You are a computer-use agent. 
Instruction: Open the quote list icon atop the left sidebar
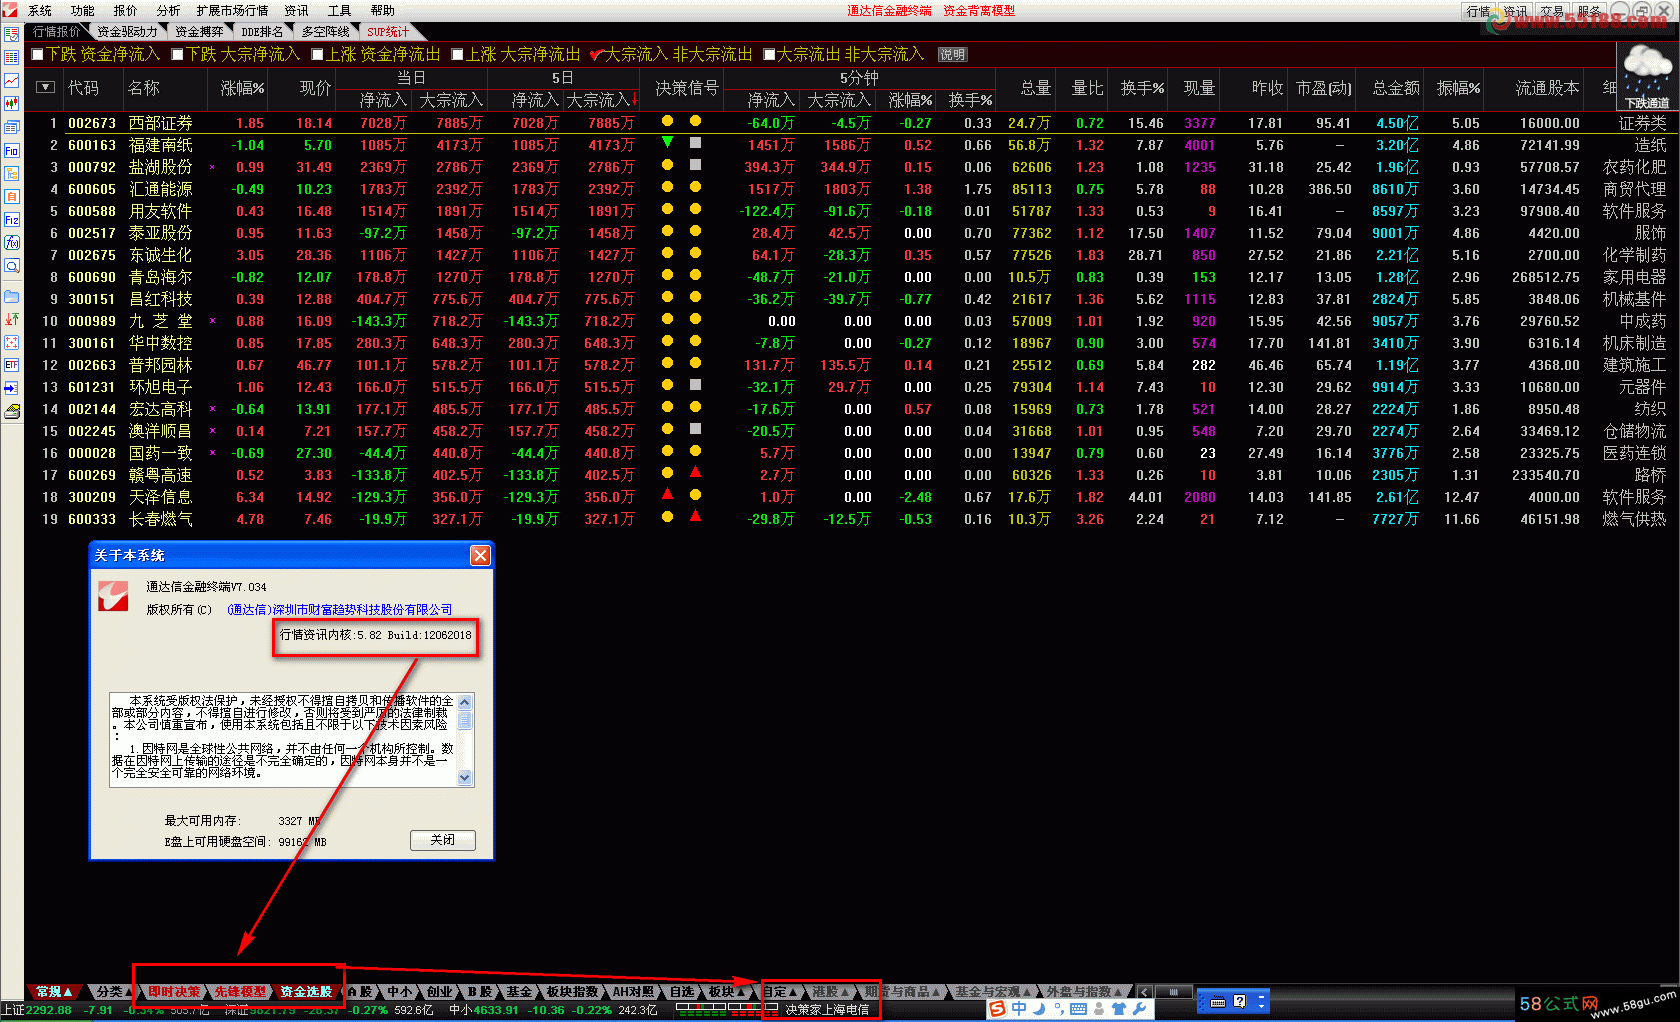coord(12,35)
